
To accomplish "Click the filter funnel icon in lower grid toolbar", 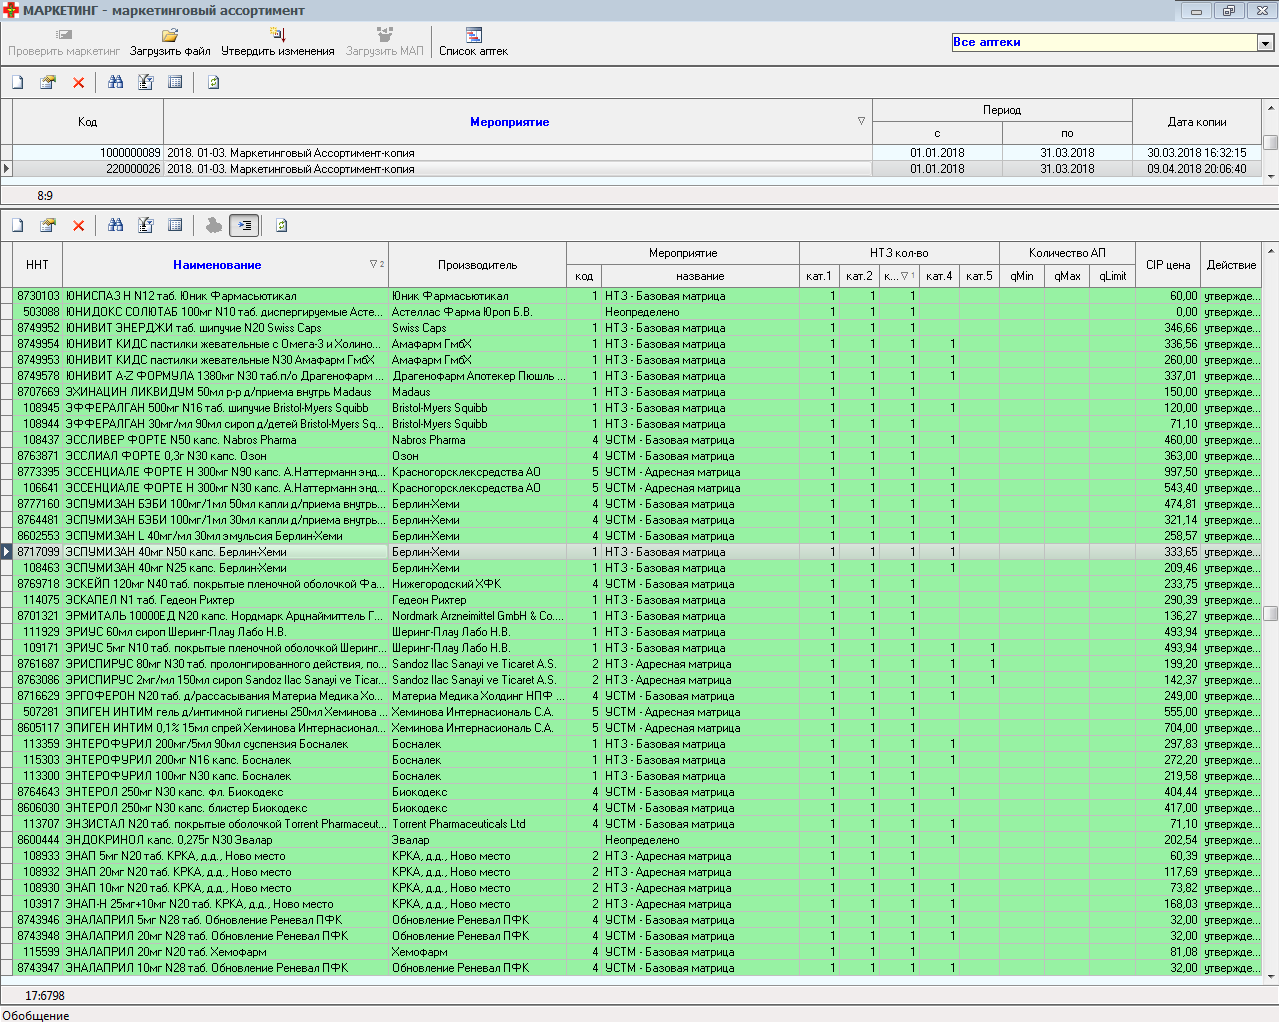I will 146,226.
